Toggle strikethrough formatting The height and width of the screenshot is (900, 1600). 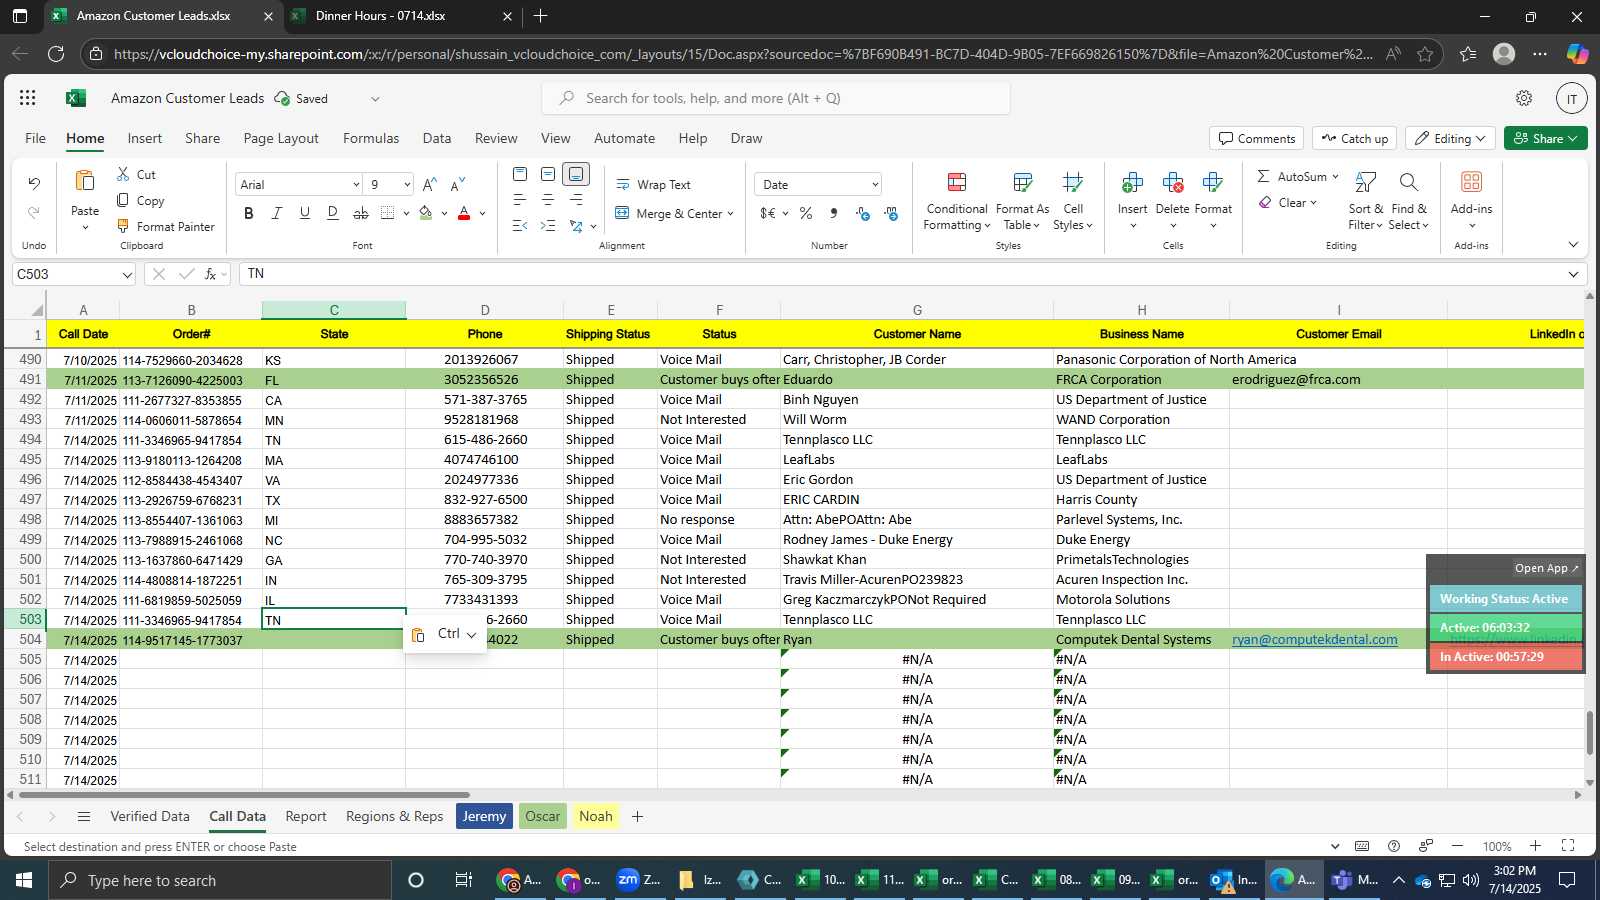361,213
